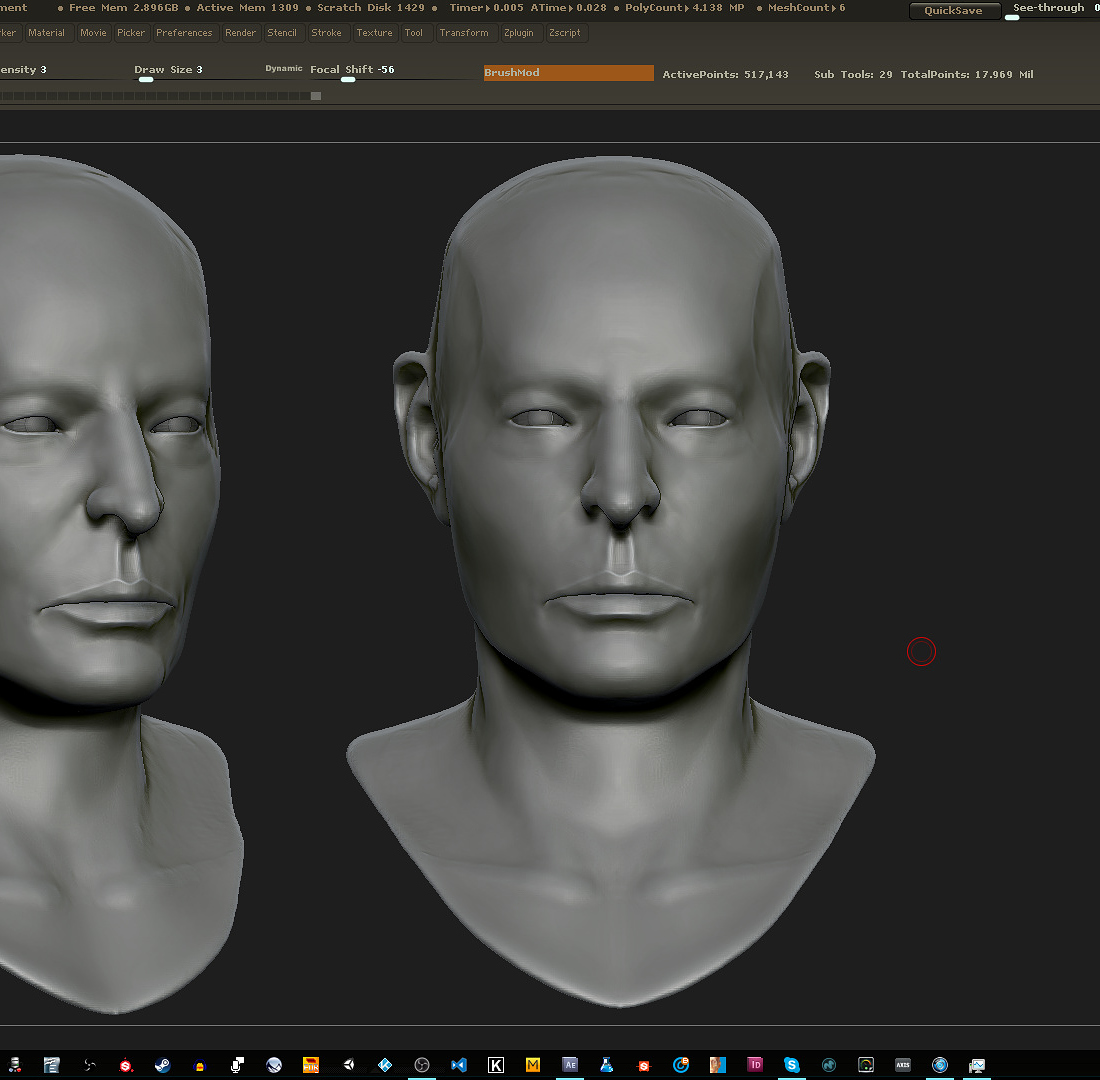This screenshot has height=1080, width=1100.
Task: Open the database server app on the taskbar
Action: pyautogui.click(x=15, y=1065)
